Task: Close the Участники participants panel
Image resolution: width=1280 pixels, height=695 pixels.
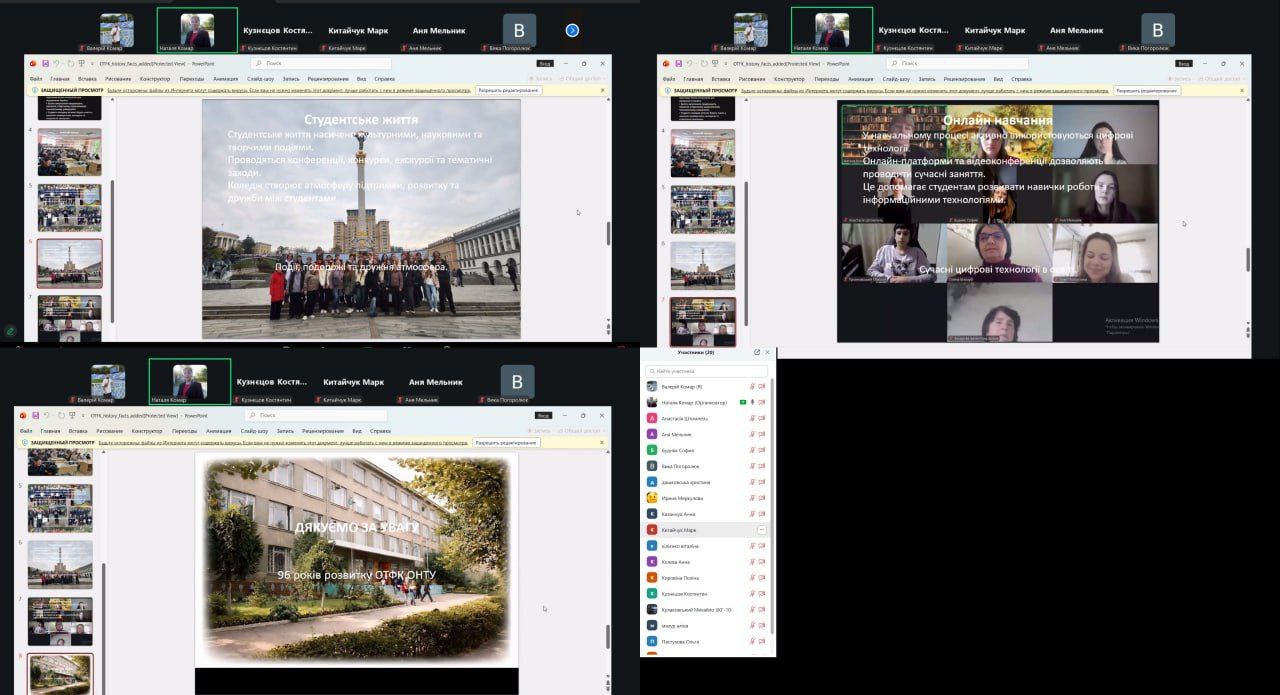Action: [767, 352]
